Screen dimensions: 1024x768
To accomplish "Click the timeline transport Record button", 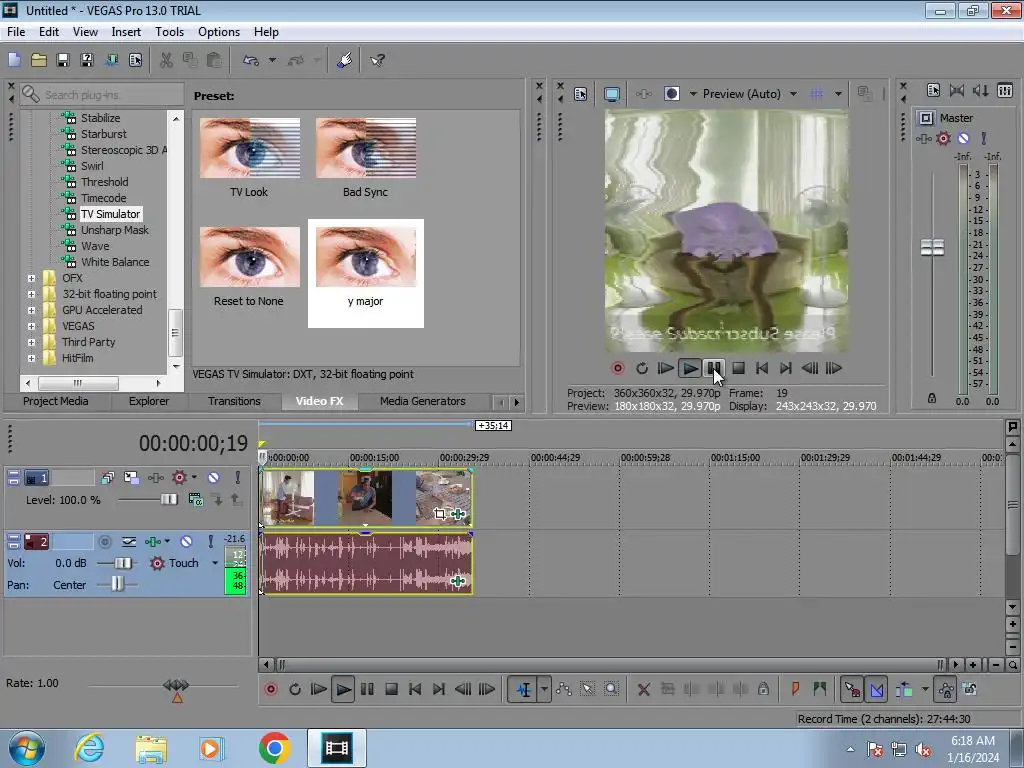I will [270, 689].
